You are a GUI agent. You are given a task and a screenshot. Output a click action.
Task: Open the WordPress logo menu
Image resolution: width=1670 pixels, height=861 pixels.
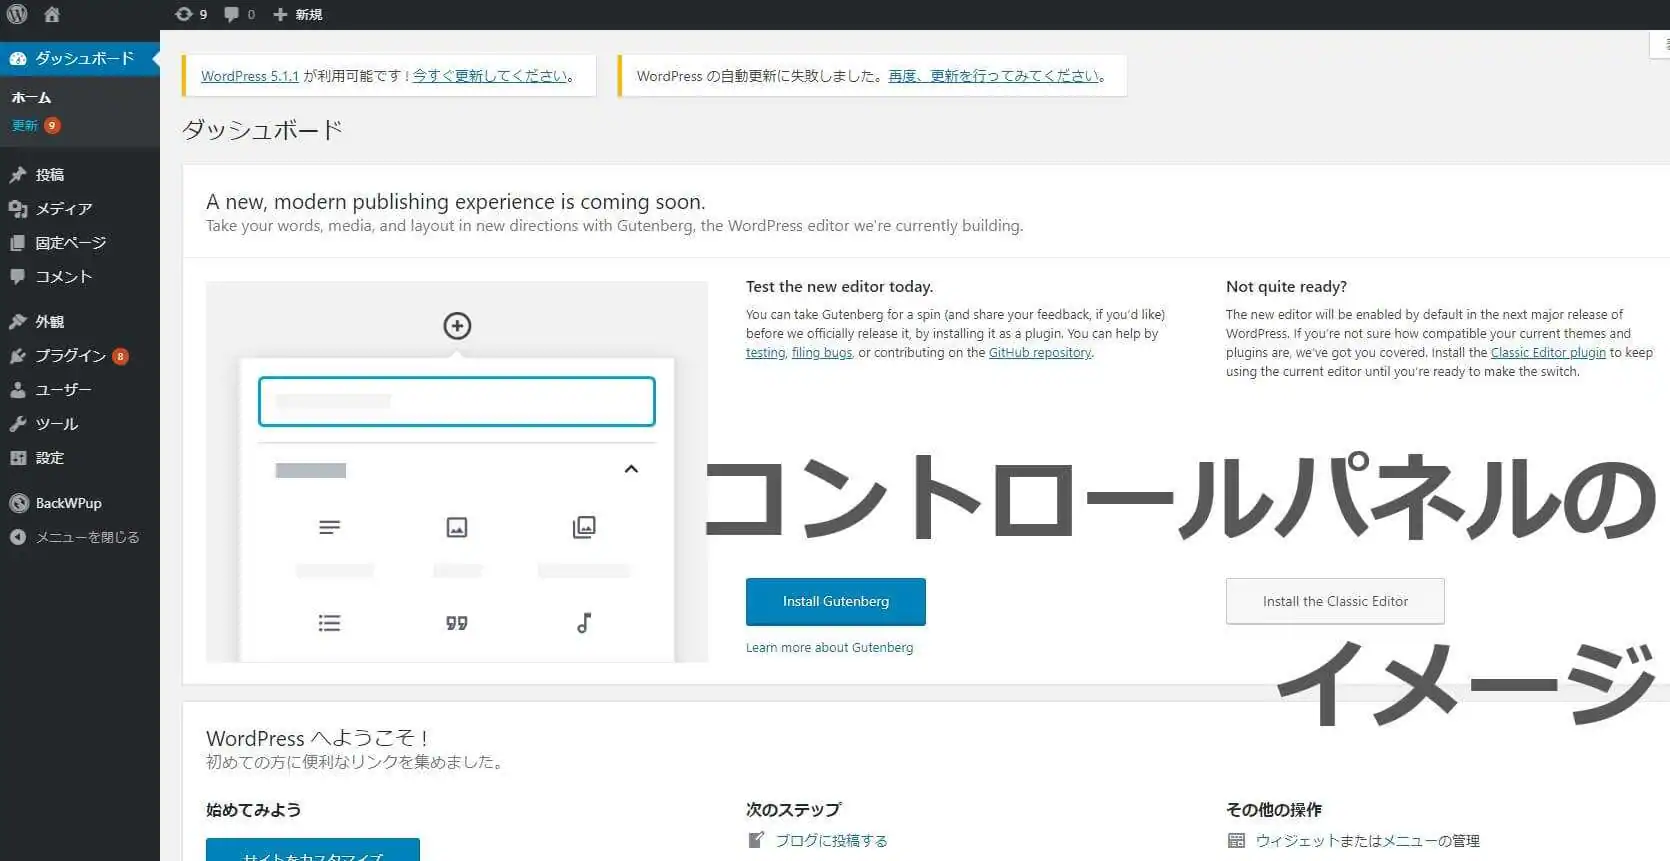coord(17,14)
